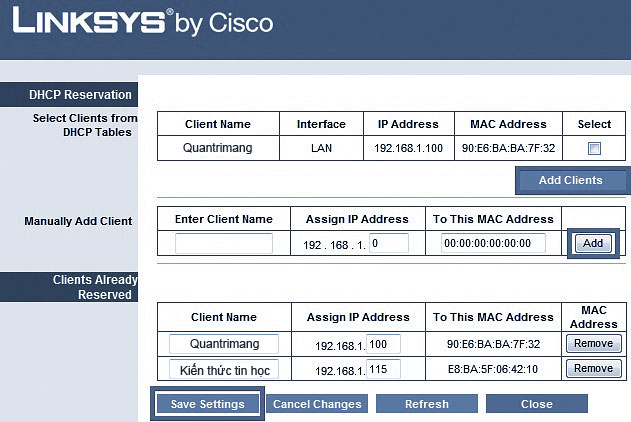Remove the Quantrimang reserved client
Image resolution: width=631 pixels, height=422 pixels.
[x=593, y=343]
